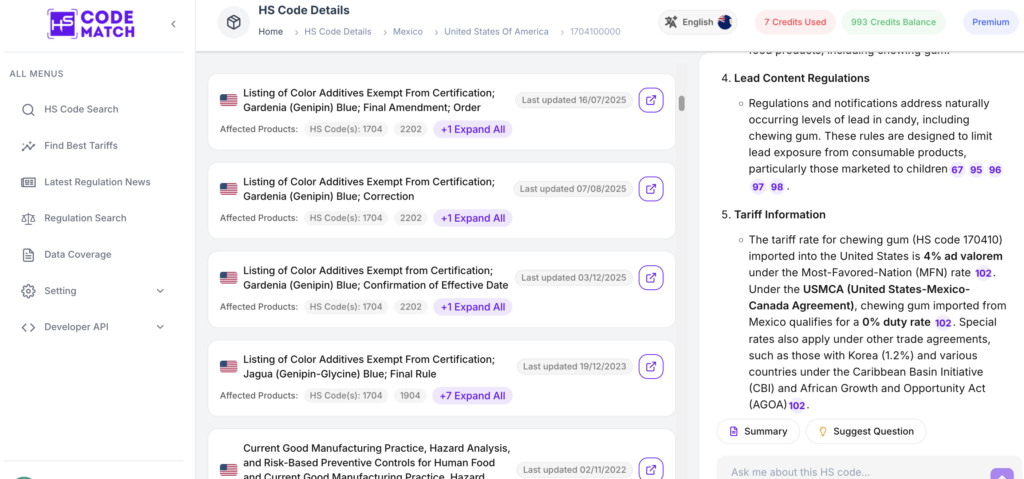Click +7 Expand All on Jagua Blue card
This screenshot has height=479, width=1024.
[473, 396]
